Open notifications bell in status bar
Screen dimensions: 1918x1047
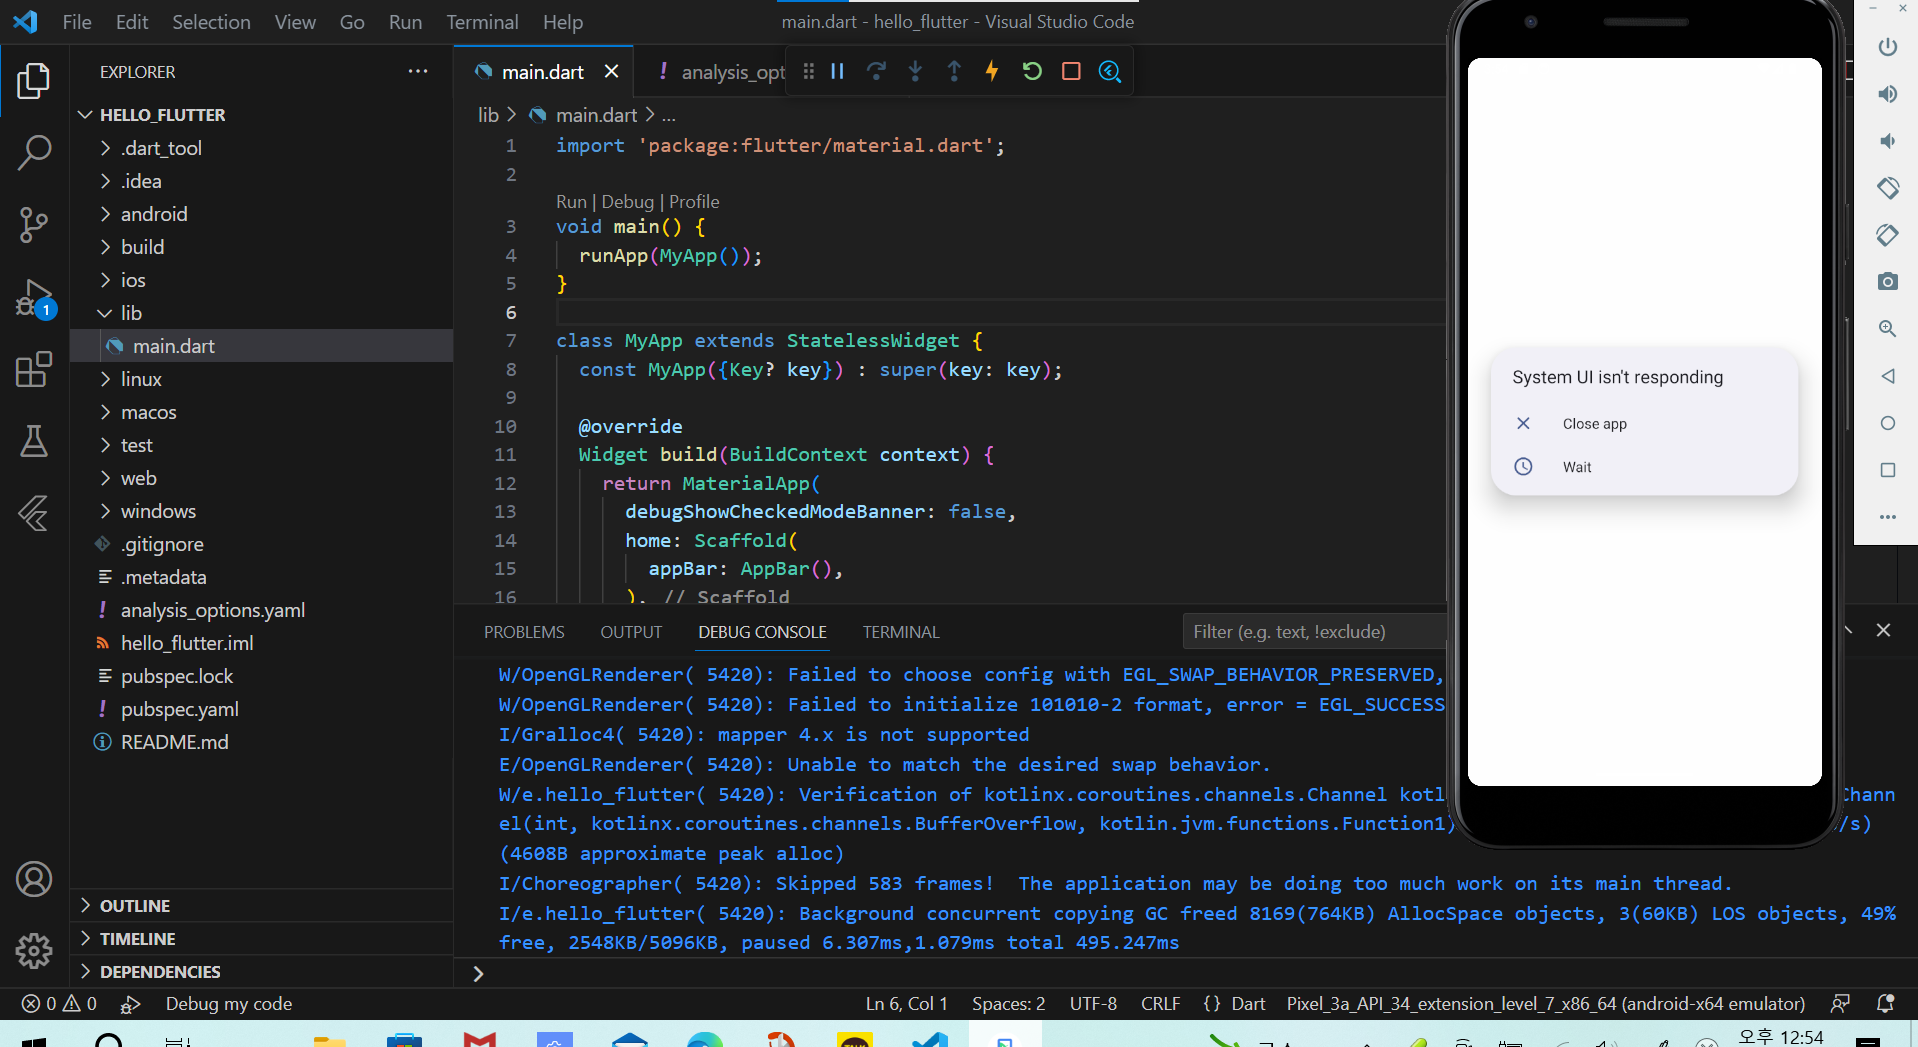click(1885, 1004)
